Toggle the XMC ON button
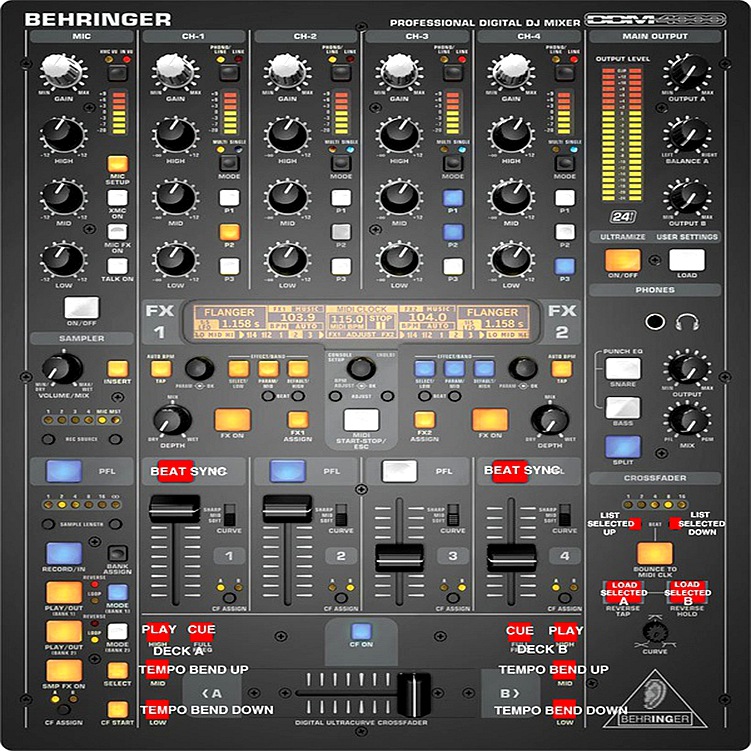751x751 pixels. [117, 197]
